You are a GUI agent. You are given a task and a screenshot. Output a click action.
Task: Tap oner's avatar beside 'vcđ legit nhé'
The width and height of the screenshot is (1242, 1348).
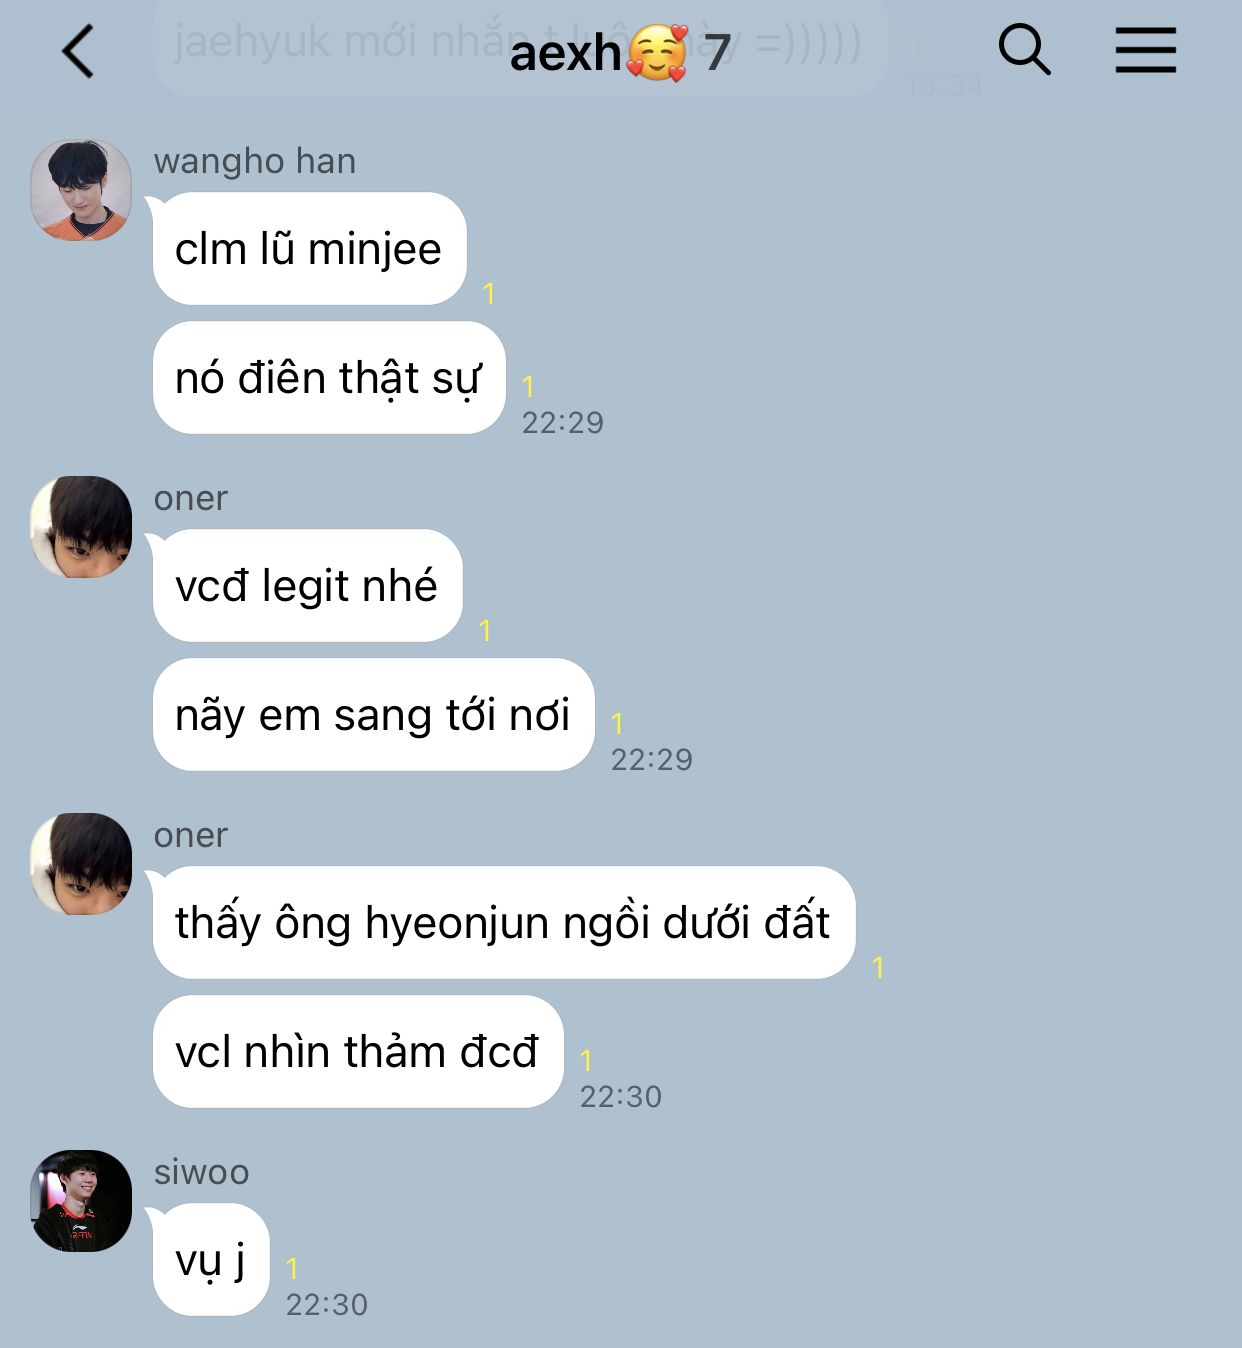pyautogui.click(x=81, y=527)
